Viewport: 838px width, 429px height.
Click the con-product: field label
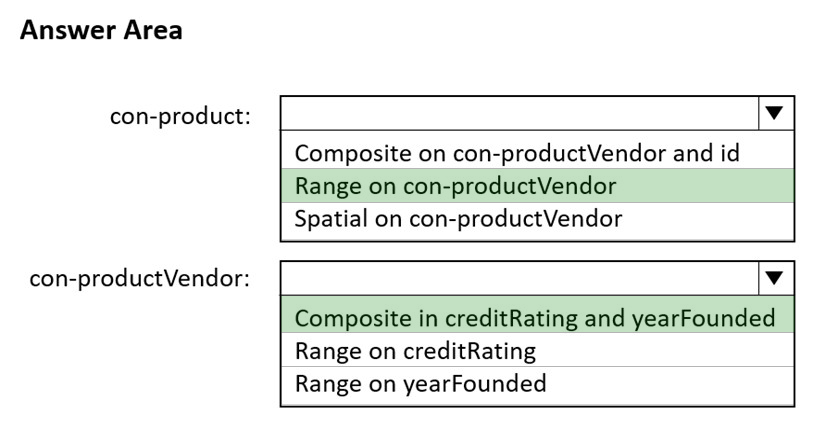click(180, 116)
